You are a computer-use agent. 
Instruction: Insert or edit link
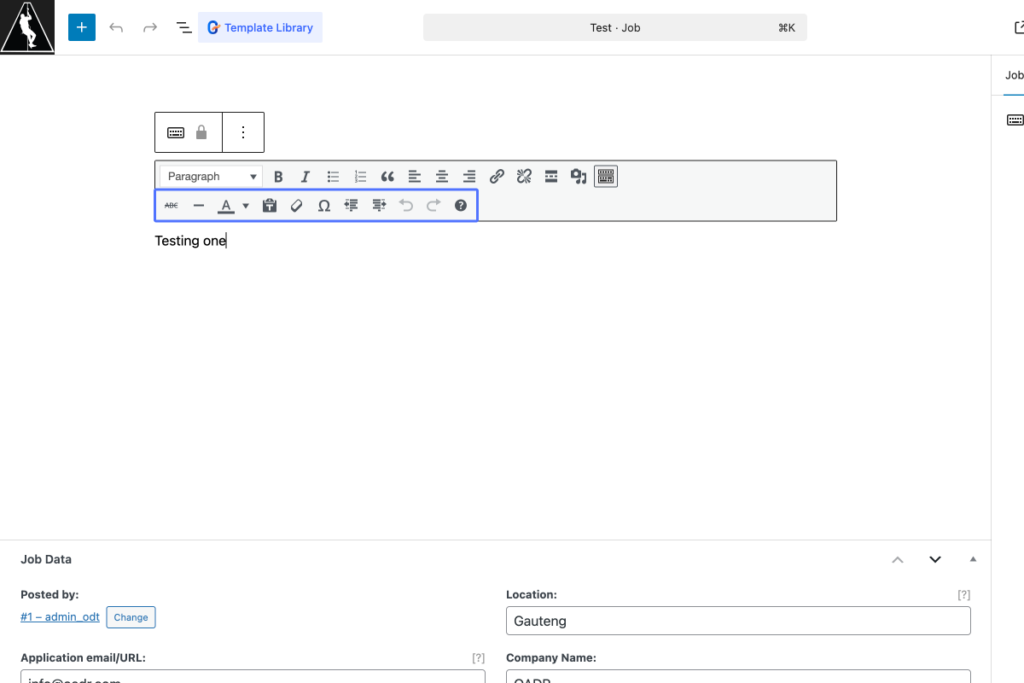496,176
